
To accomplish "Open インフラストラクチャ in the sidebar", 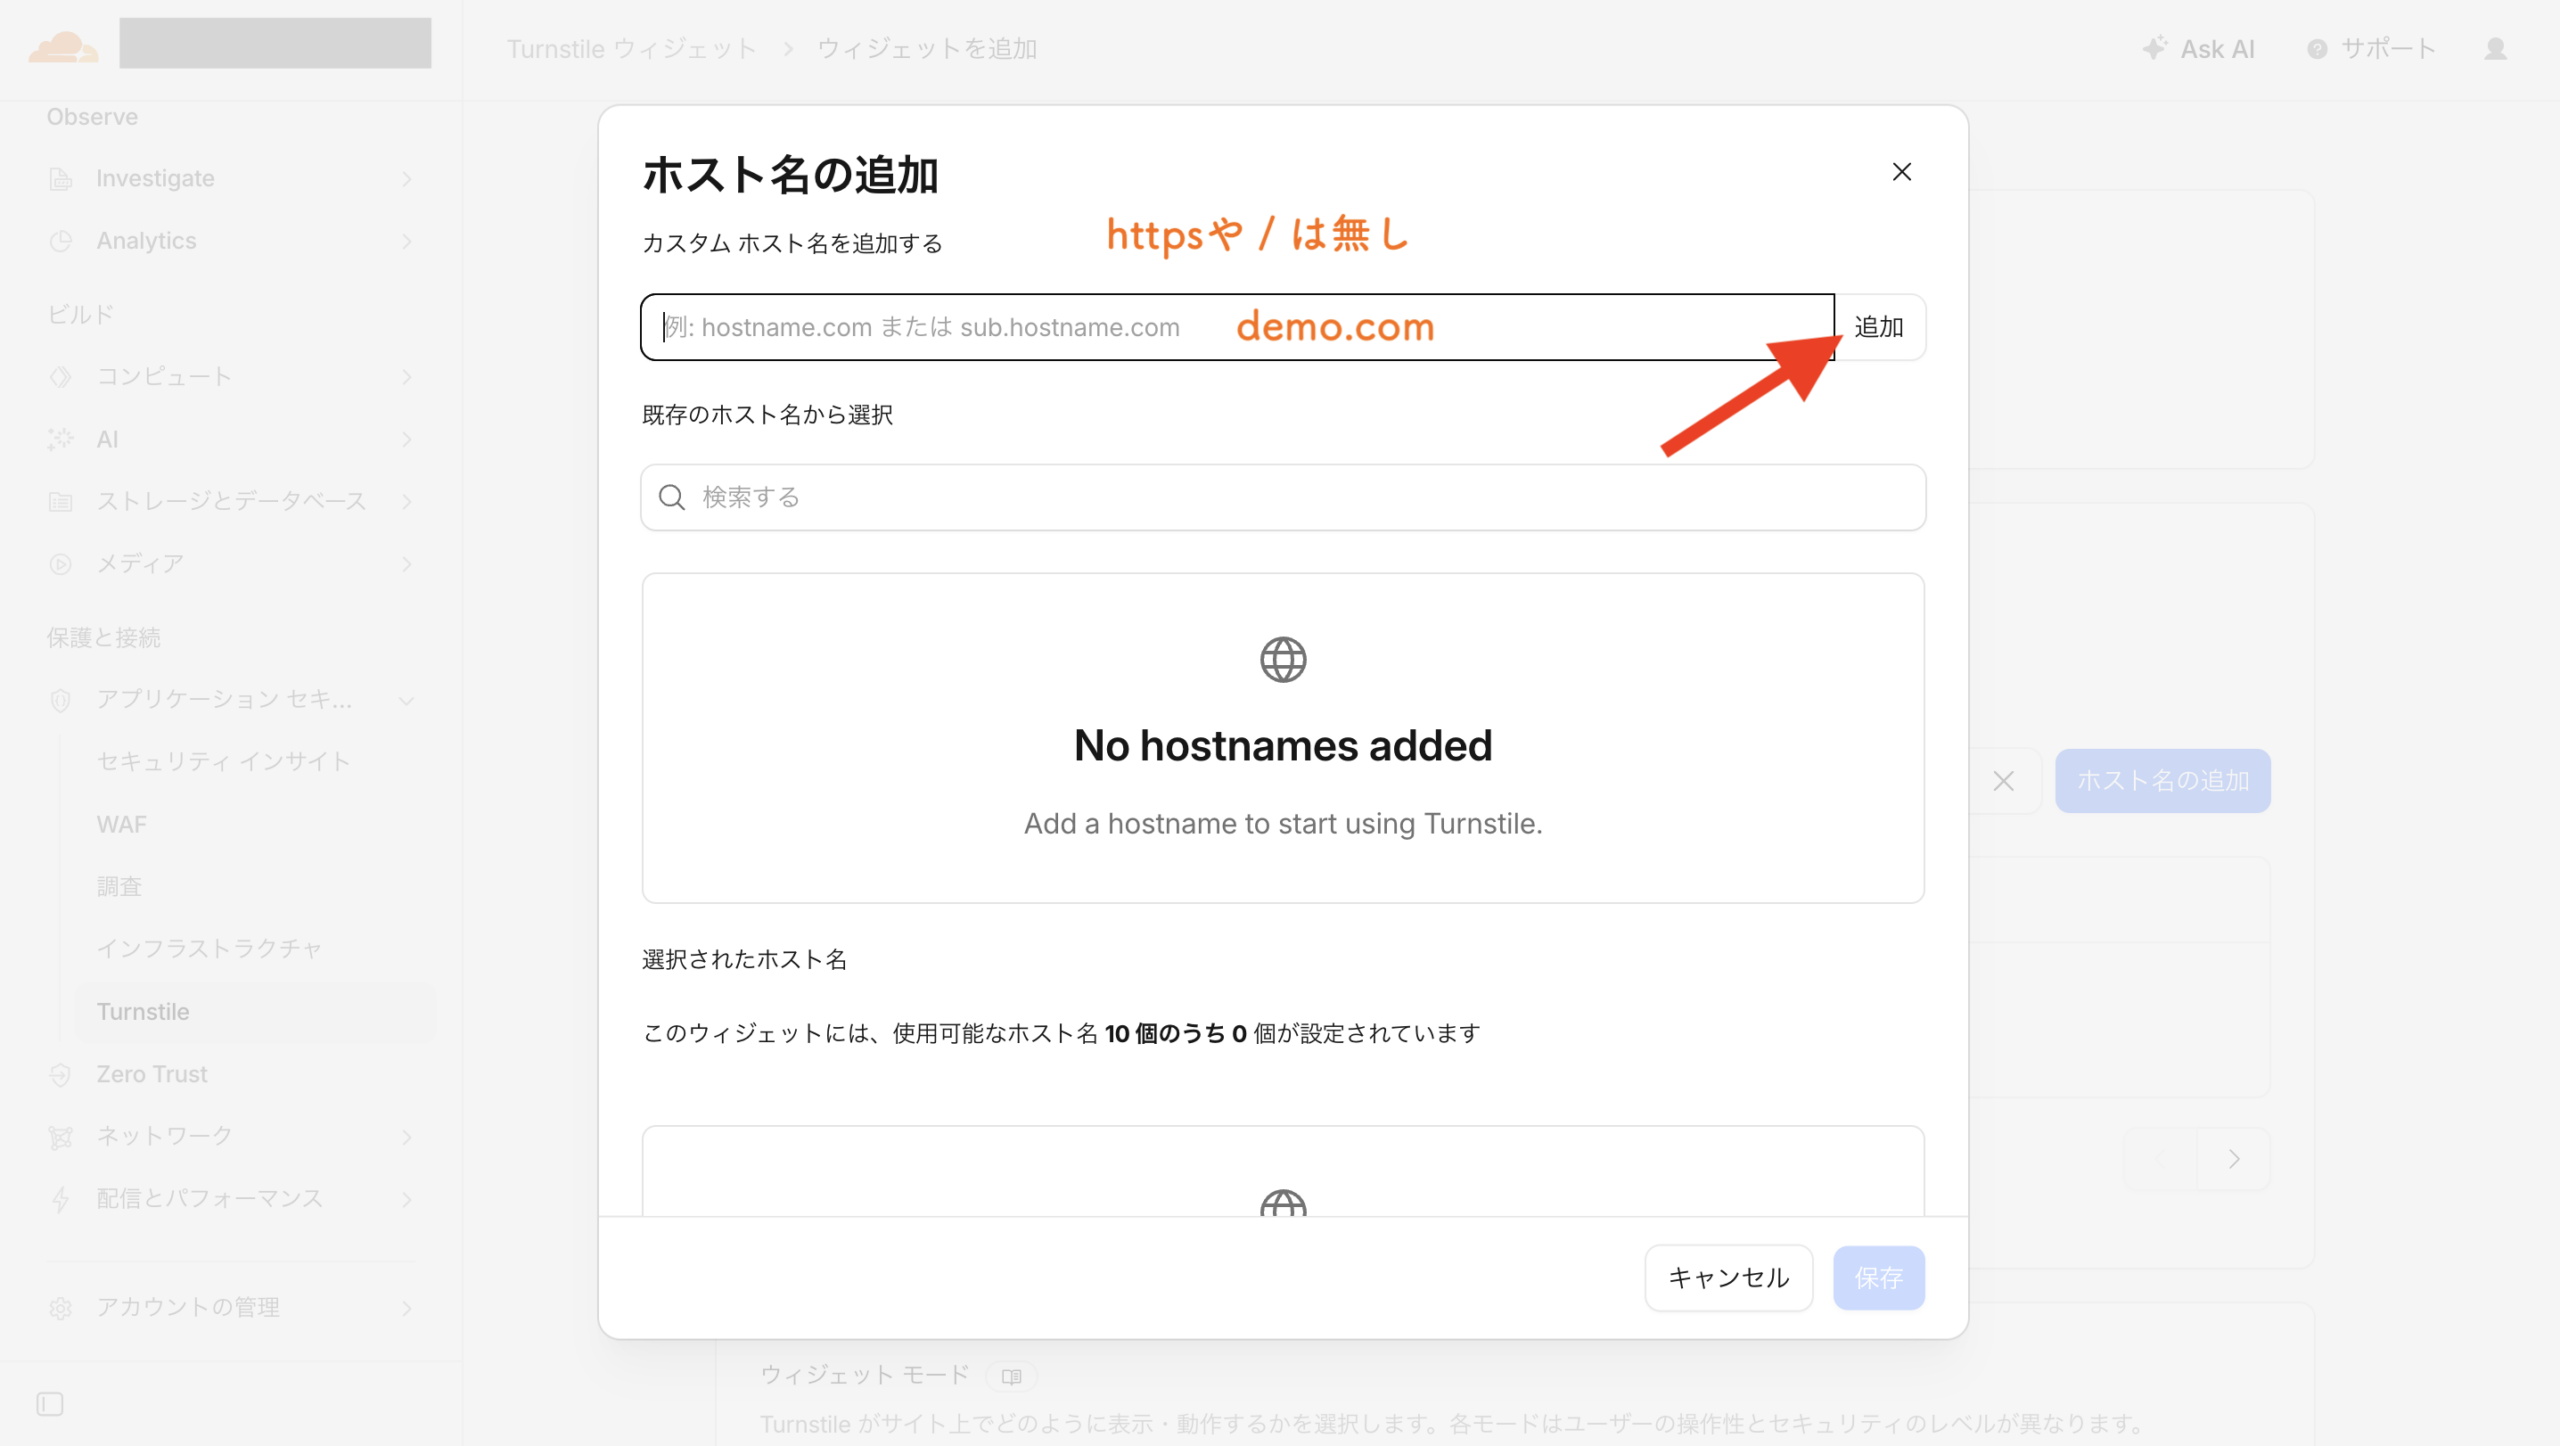I will coord(209,949).
